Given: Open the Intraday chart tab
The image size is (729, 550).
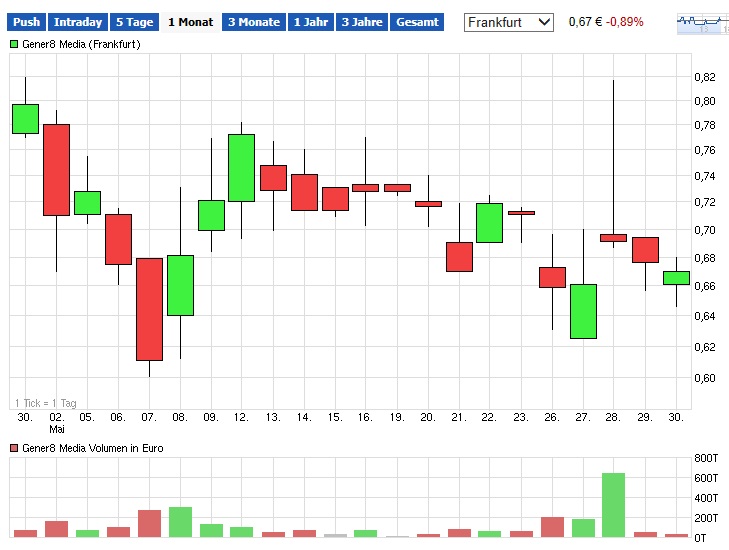Looking at the screenshot, I should [x=78, y=22].
